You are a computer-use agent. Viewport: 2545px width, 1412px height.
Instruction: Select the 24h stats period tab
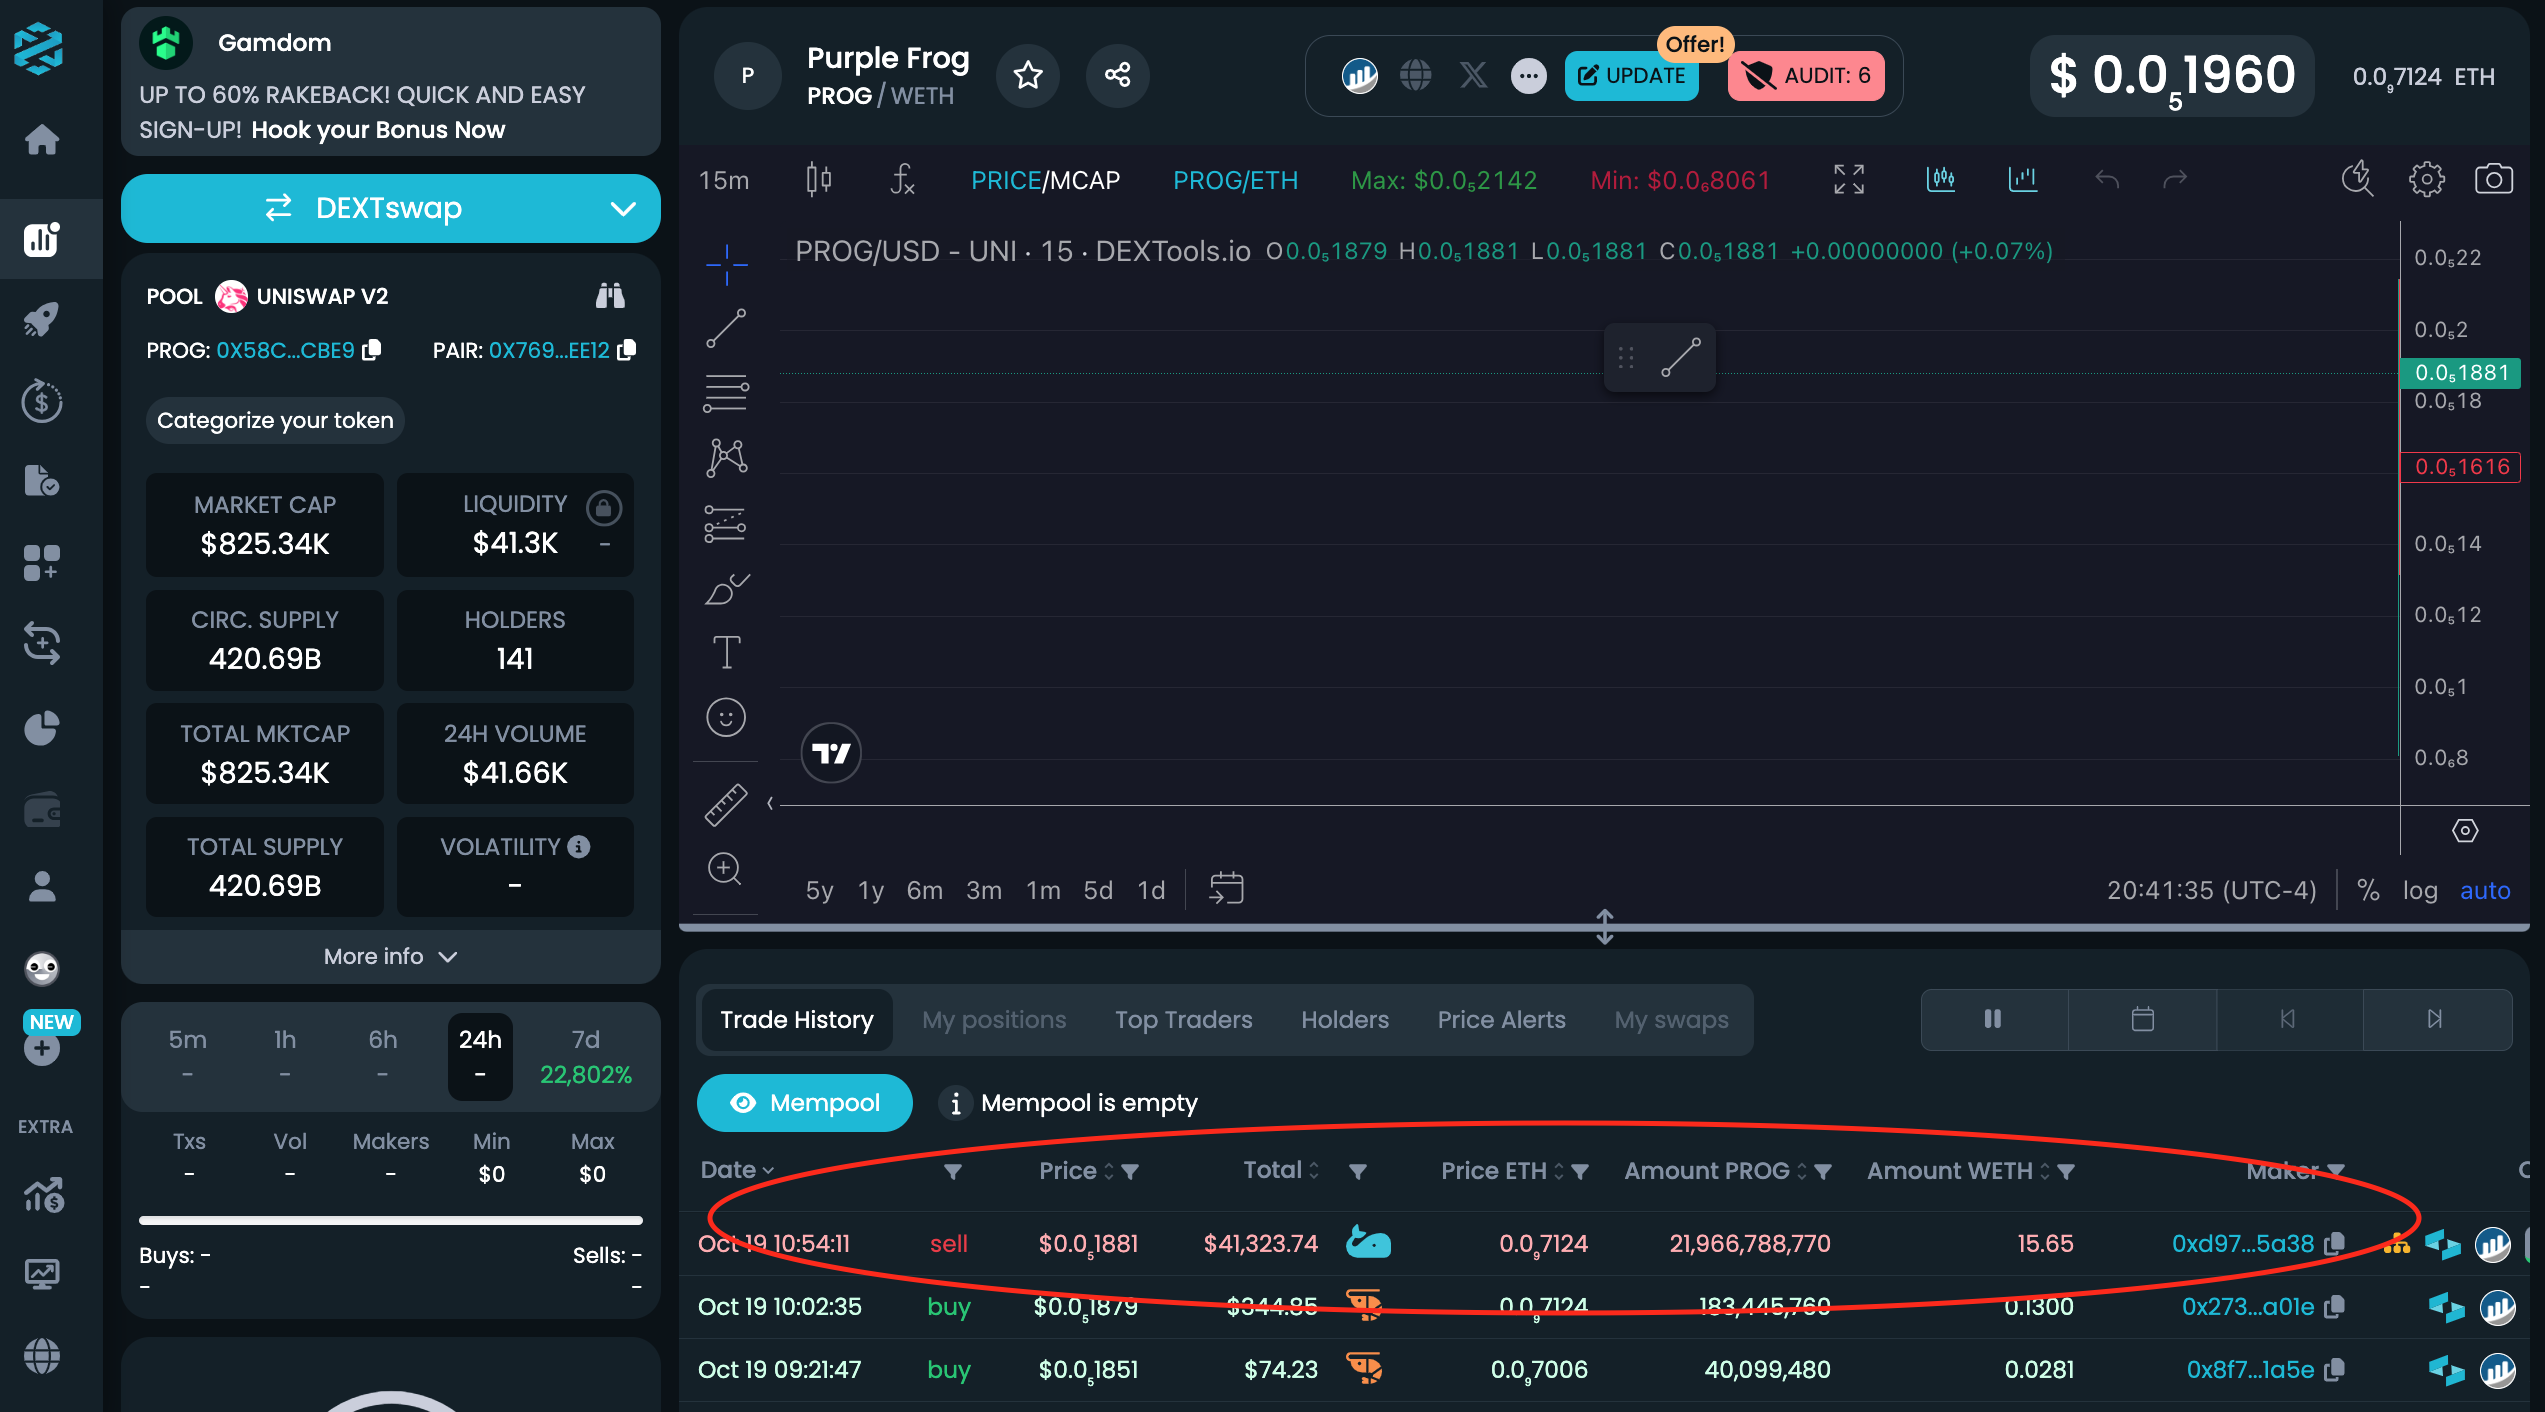coord(480,1057)
